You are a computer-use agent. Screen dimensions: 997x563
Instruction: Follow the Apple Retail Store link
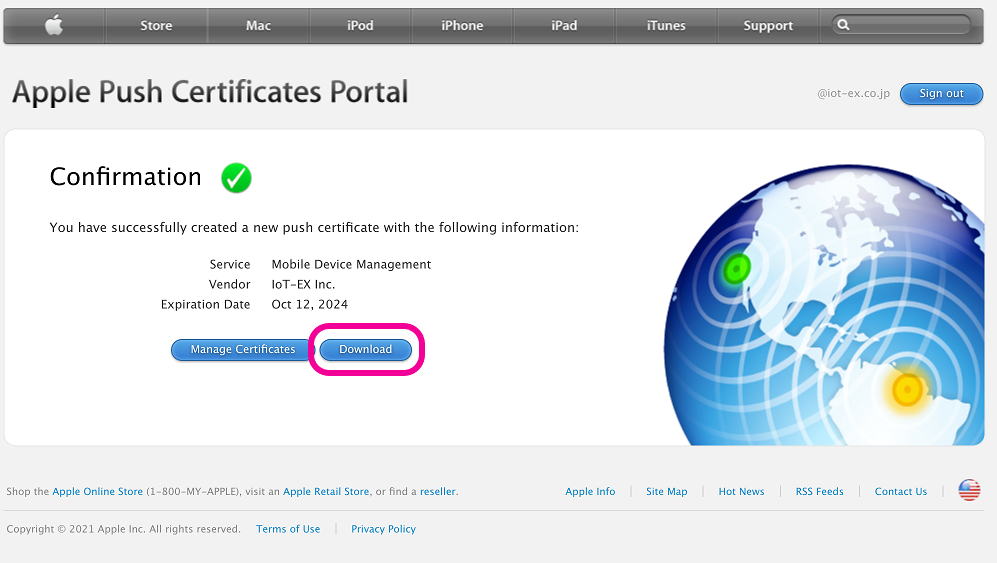pos(326,492)
